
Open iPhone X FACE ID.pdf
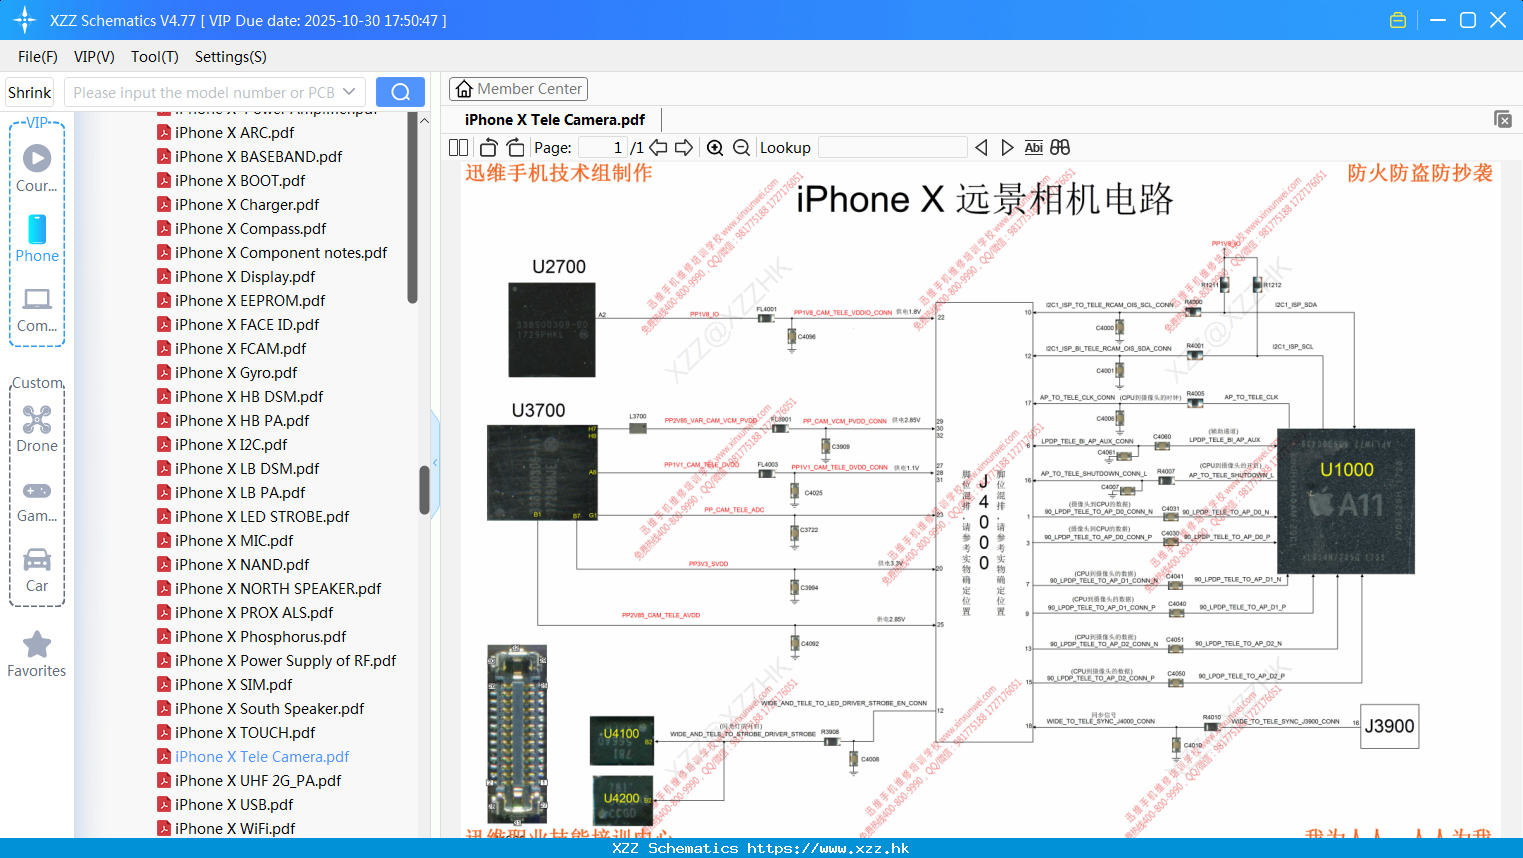click(247, 325)
